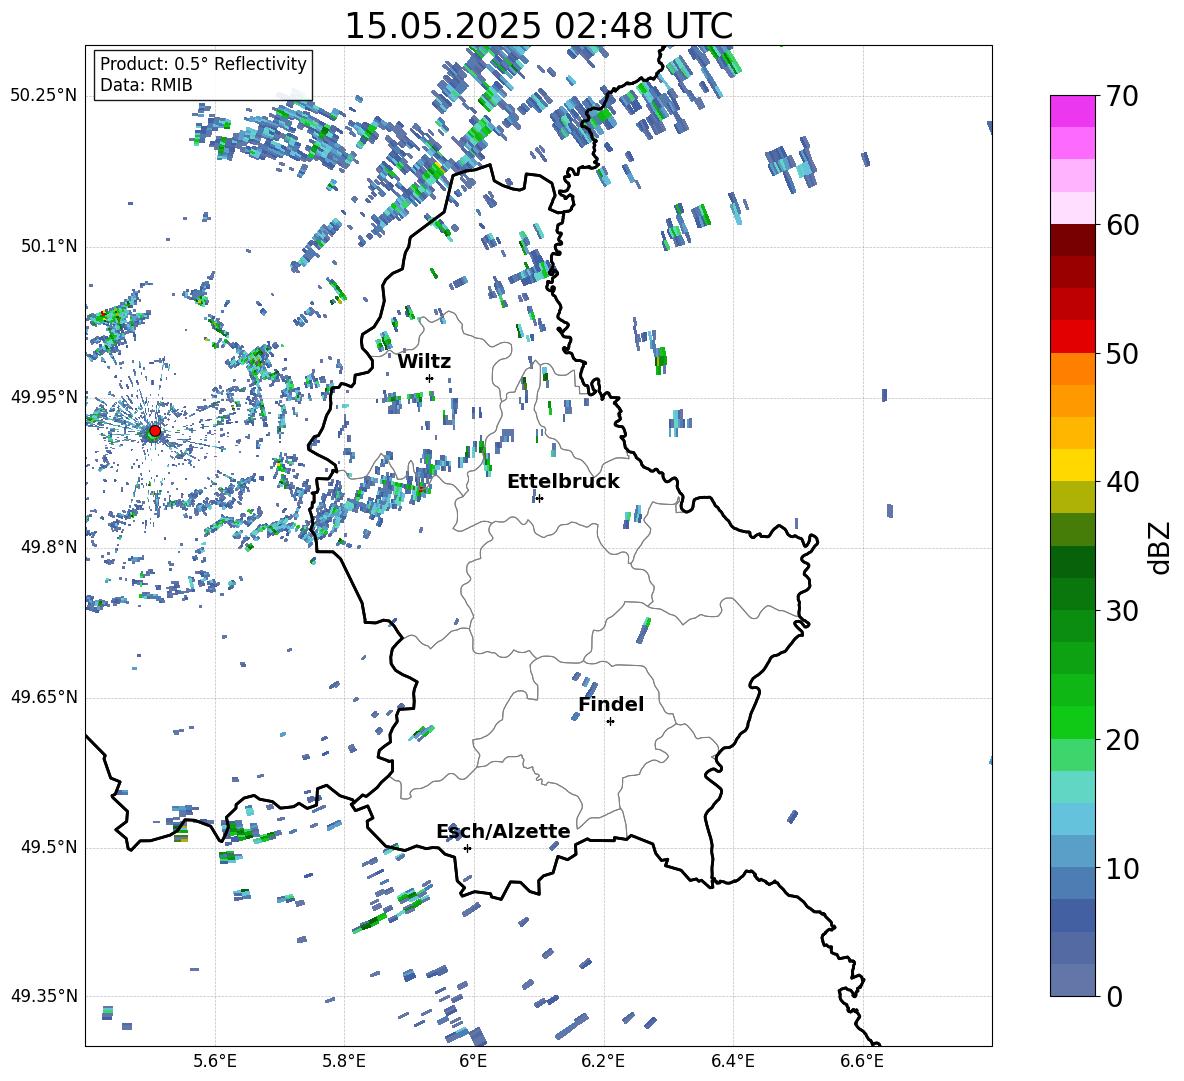The height and width of the screenshot is (1081, 1184).
Task: Click the 49.65°N latitude label
Action: (x=44, y=697)
